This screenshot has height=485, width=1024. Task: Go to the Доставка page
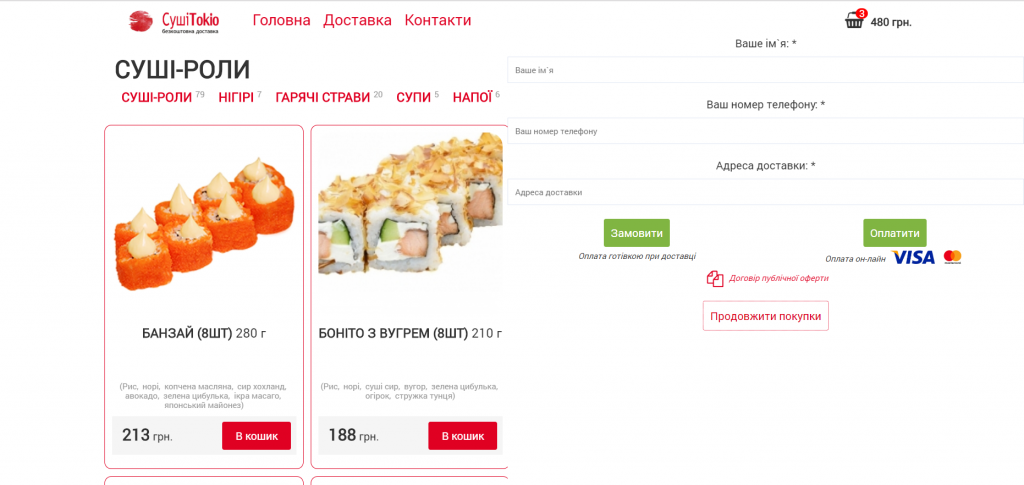[x=357, y=20]
